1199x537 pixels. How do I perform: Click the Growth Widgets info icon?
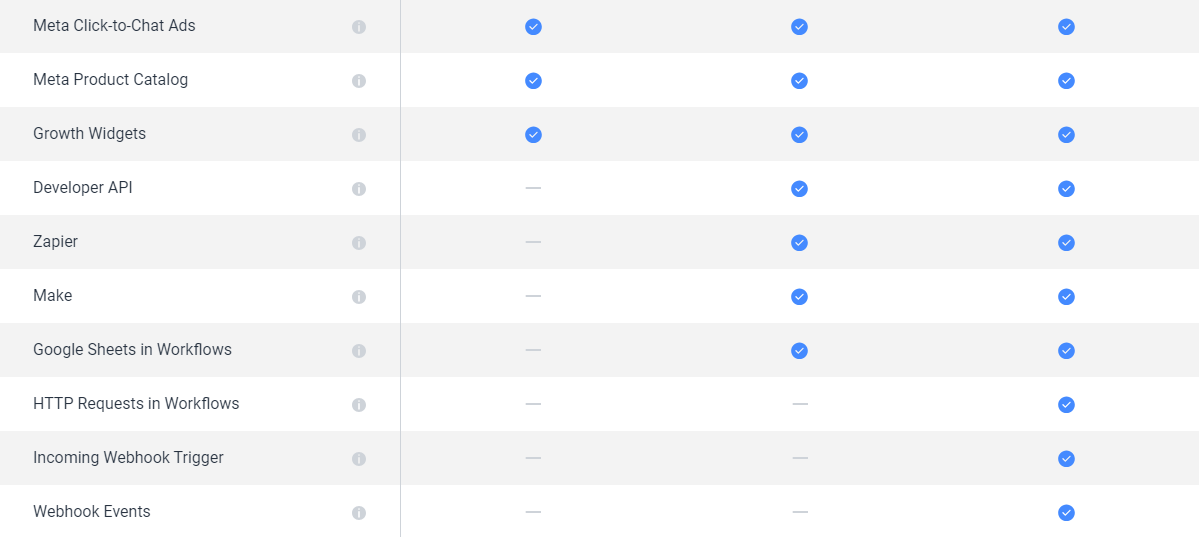[x=359, y=135]
